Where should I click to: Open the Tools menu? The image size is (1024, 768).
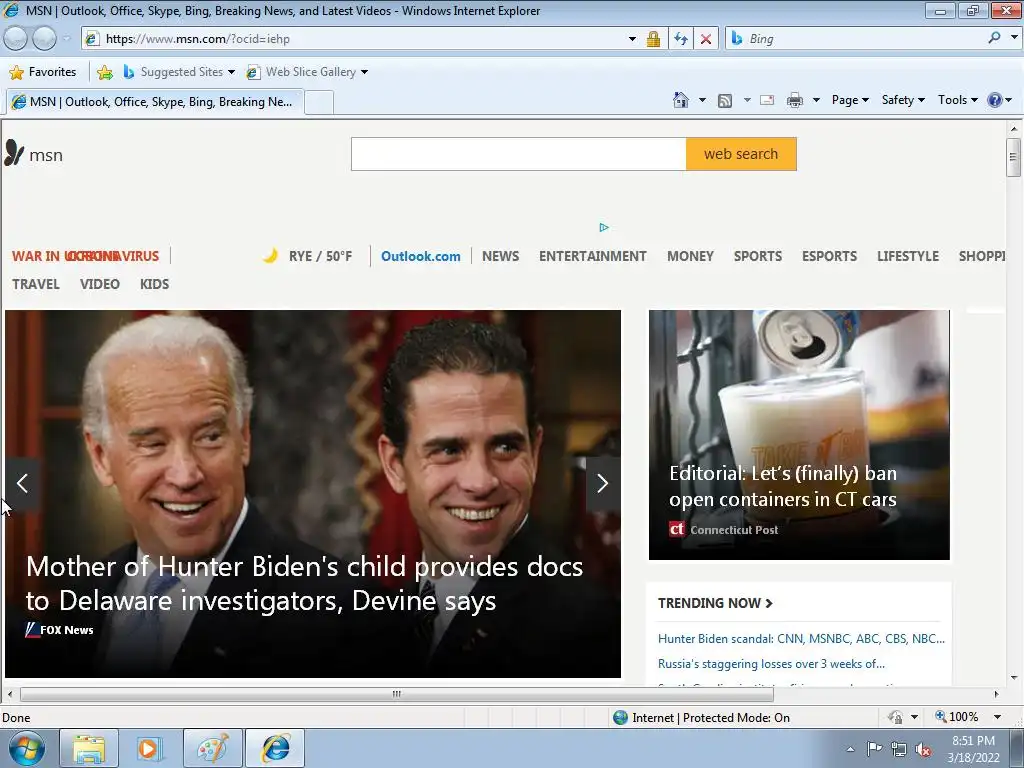click(957, 100)
